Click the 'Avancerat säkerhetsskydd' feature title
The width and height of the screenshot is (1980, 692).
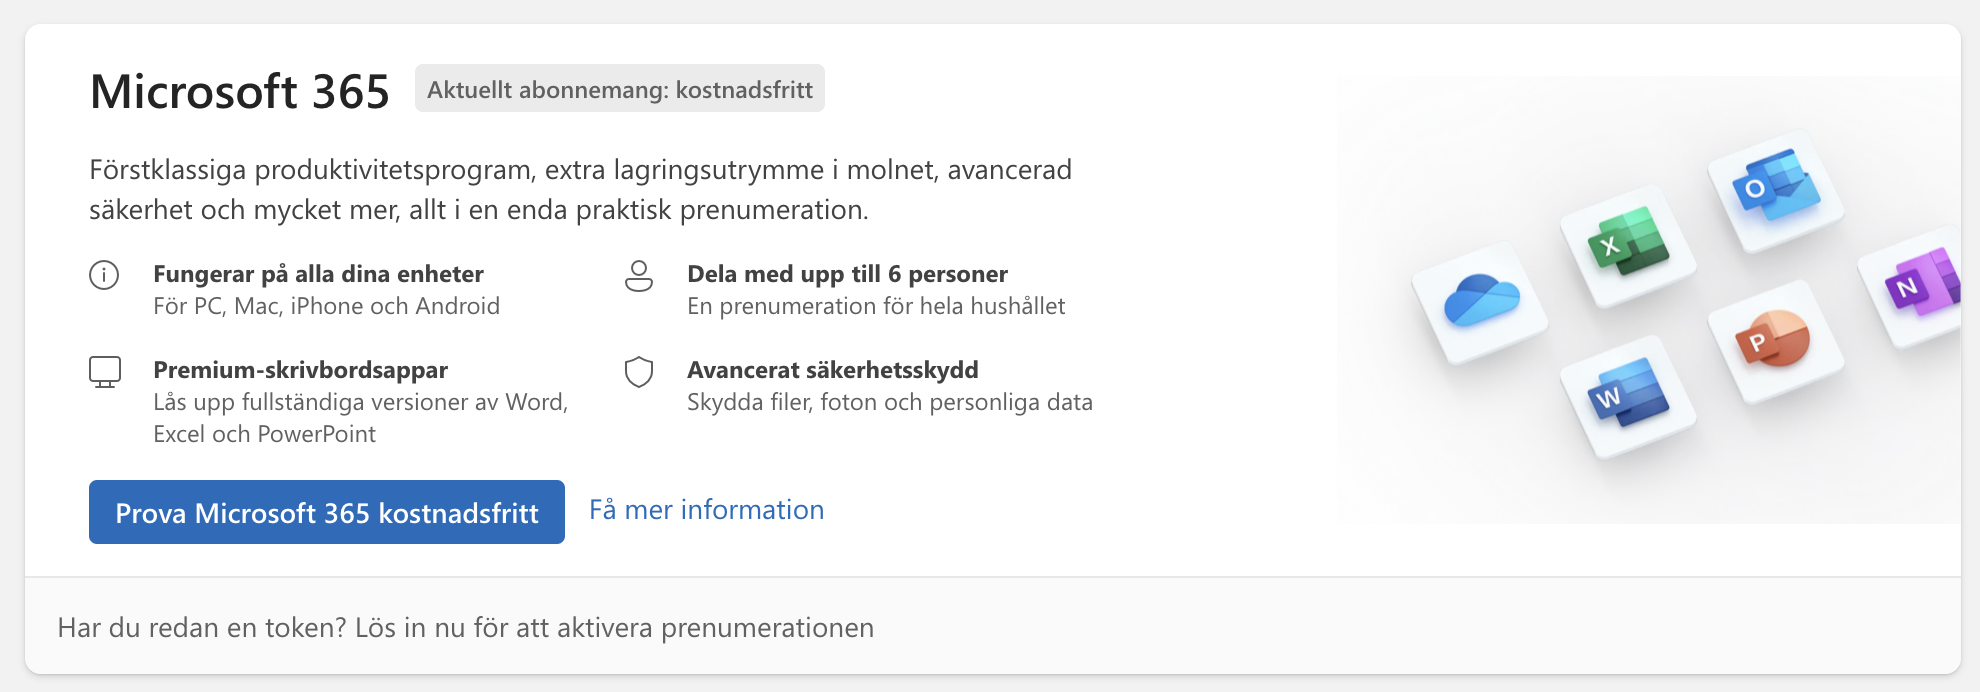[x=833, y=370]
